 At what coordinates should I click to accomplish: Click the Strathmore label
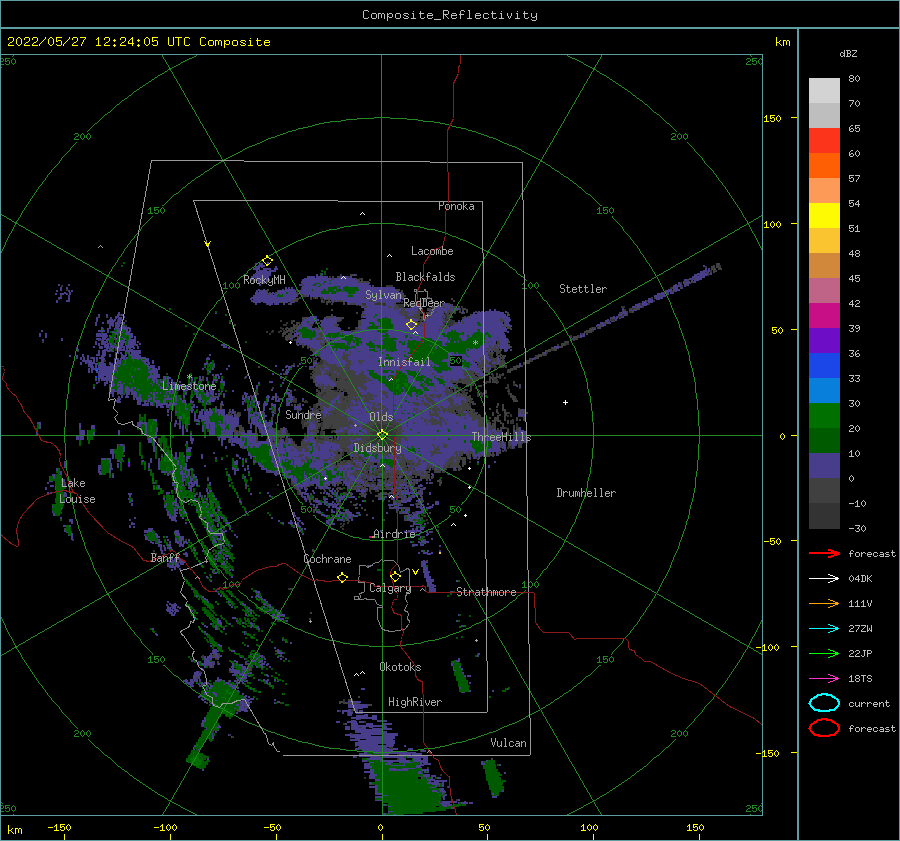(x=486, y=592)
